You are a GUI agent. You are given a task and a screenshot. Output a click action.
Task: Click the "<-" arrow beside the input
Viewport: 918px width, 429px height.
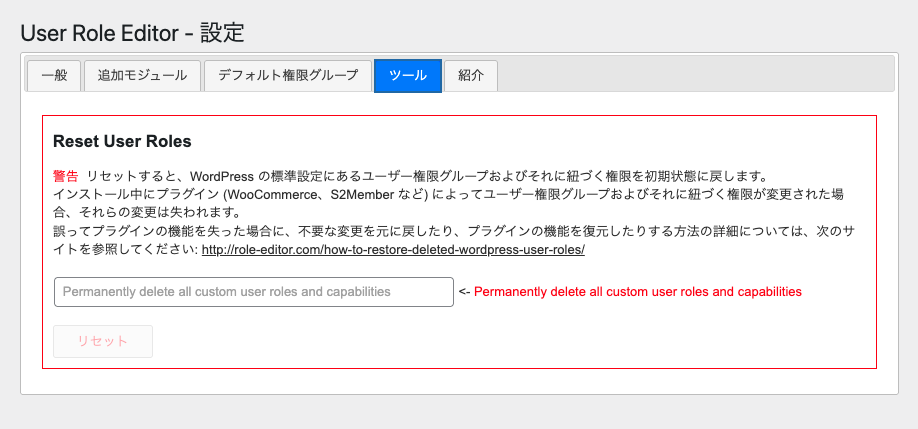[x=464, y=292]
